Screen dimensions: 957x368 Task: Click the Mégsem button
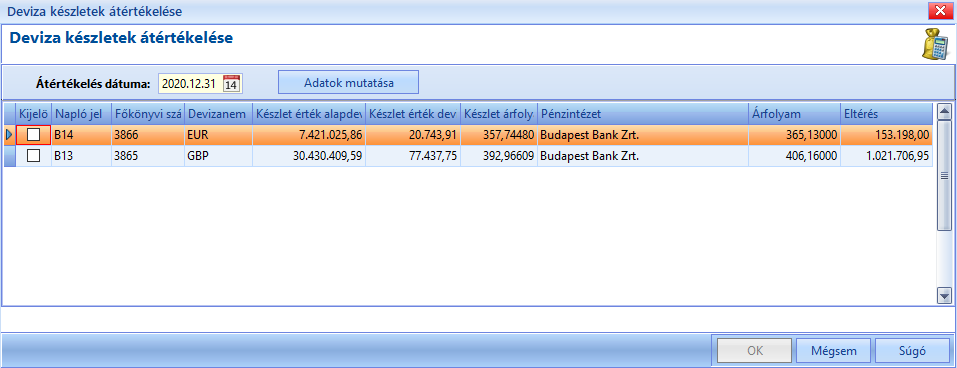tap(833, 351)
